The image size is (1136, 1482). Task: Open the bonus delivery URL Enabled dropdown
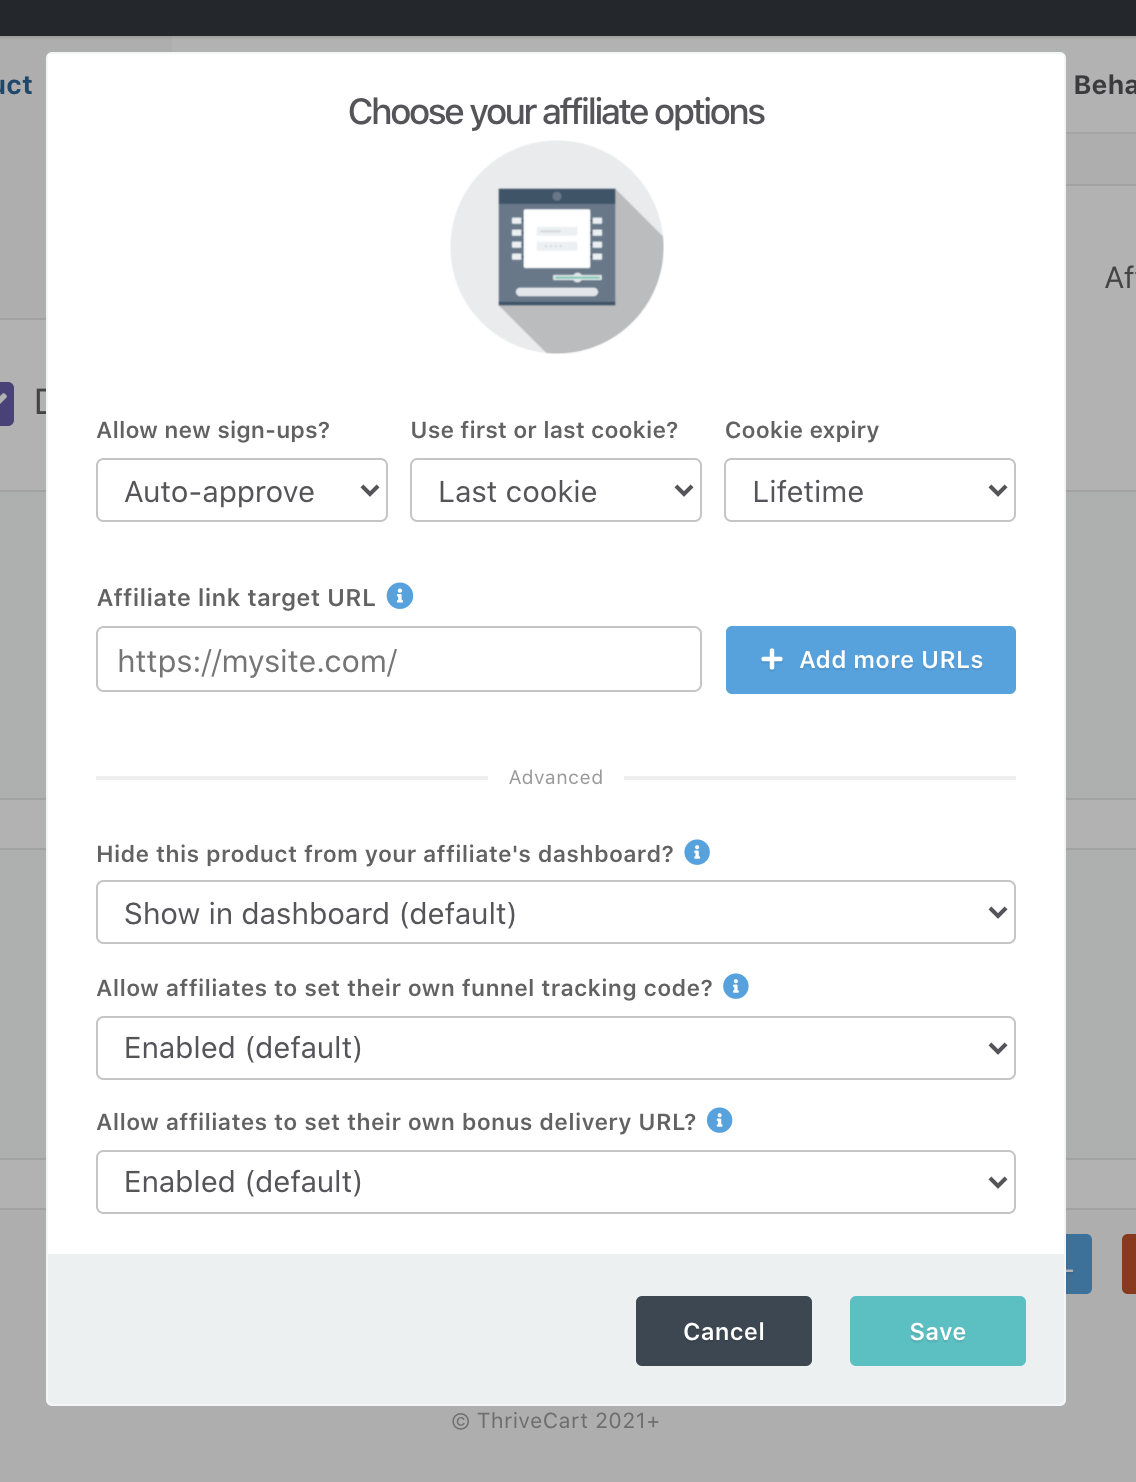pos(556,1182)
